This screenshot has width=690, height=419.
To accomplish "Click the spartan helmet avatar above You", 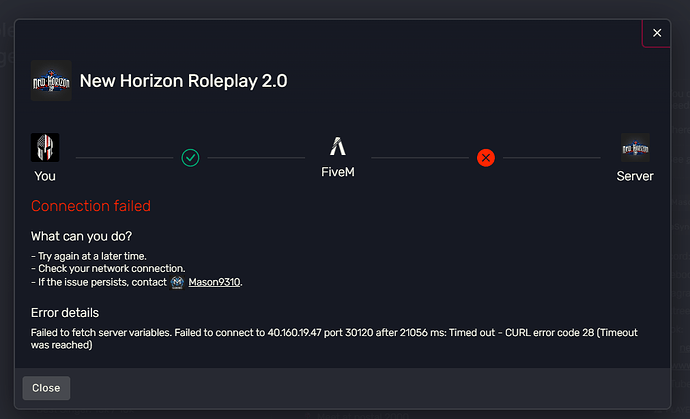I will click(x=45, y=148).
